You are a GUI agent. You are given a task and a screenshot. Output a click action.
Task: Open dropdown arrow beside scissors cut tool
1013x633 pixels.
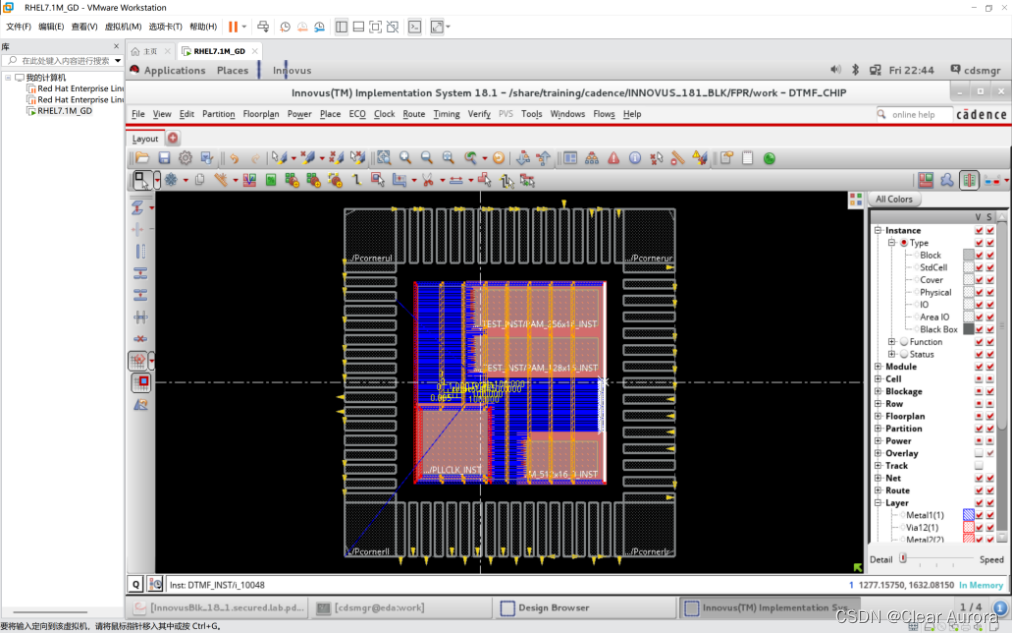442,181
